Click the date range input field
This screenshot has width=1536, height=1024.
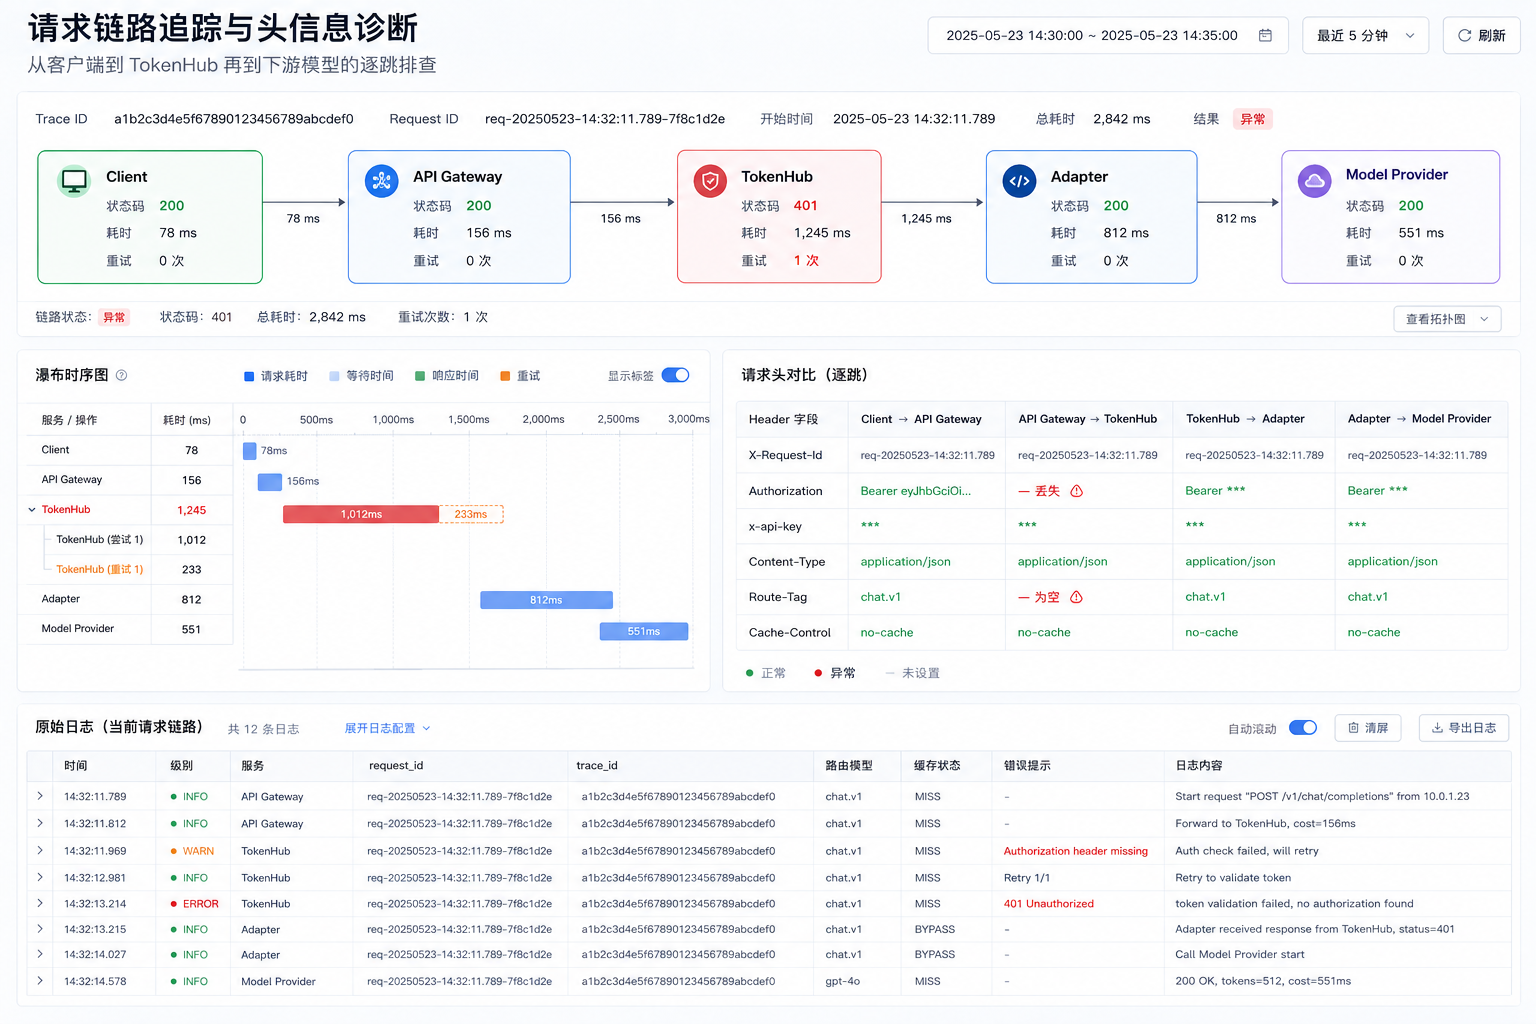click(x=1108, y=35)
